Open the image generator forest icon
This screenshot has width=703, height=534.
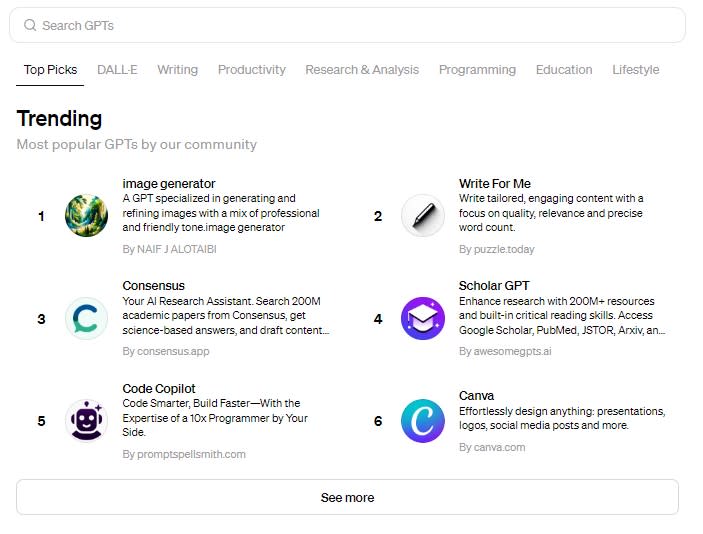point(86,216)
